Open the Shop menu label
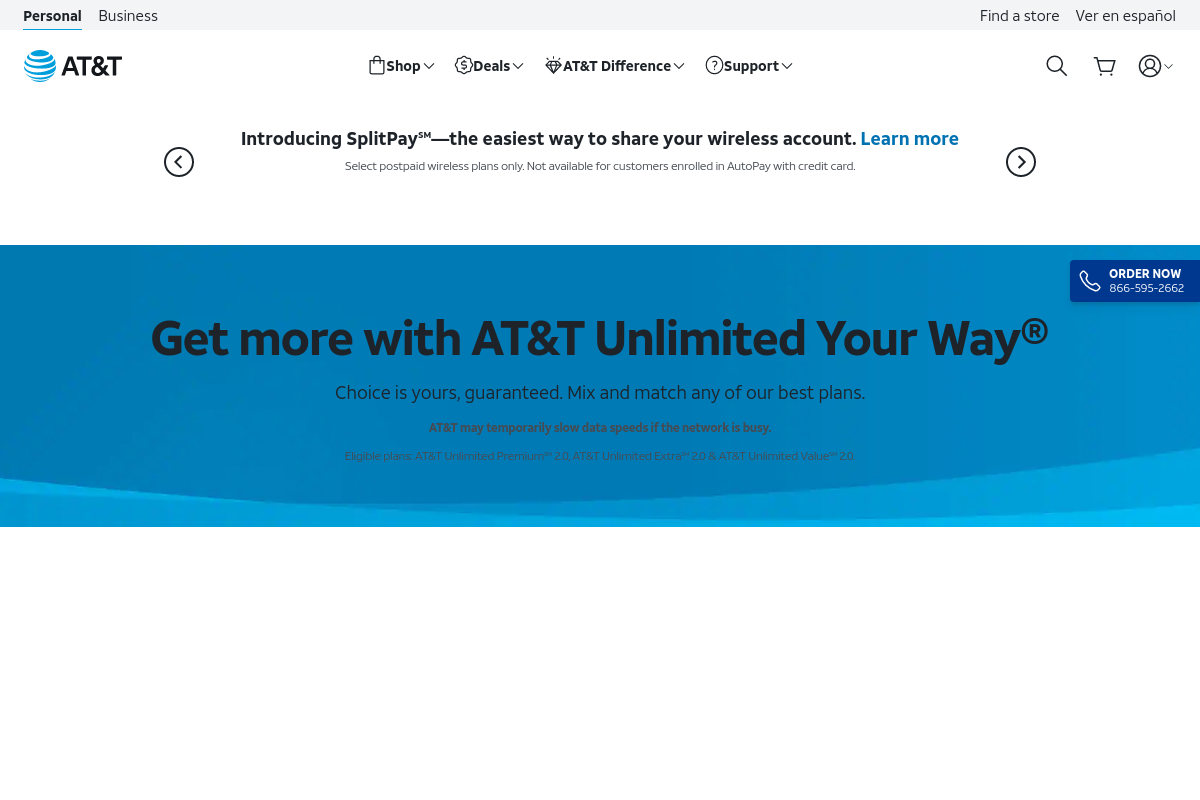Screen dimensions: 1200x800 coord(403,66)
